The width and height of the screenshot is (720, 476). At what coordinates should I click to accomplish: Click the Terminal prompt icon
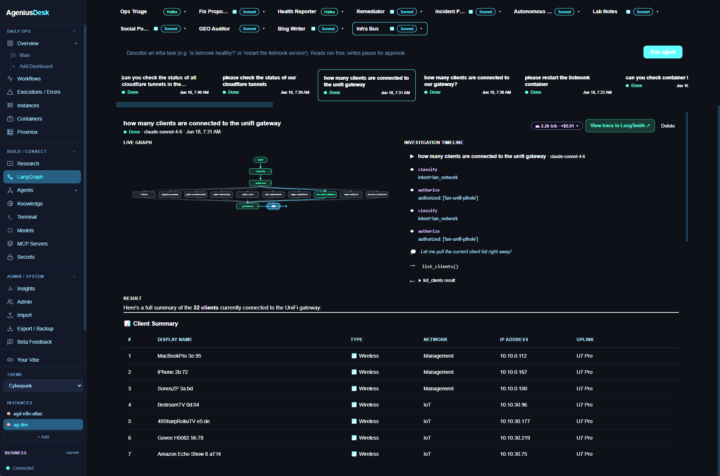tap(10, 217)
